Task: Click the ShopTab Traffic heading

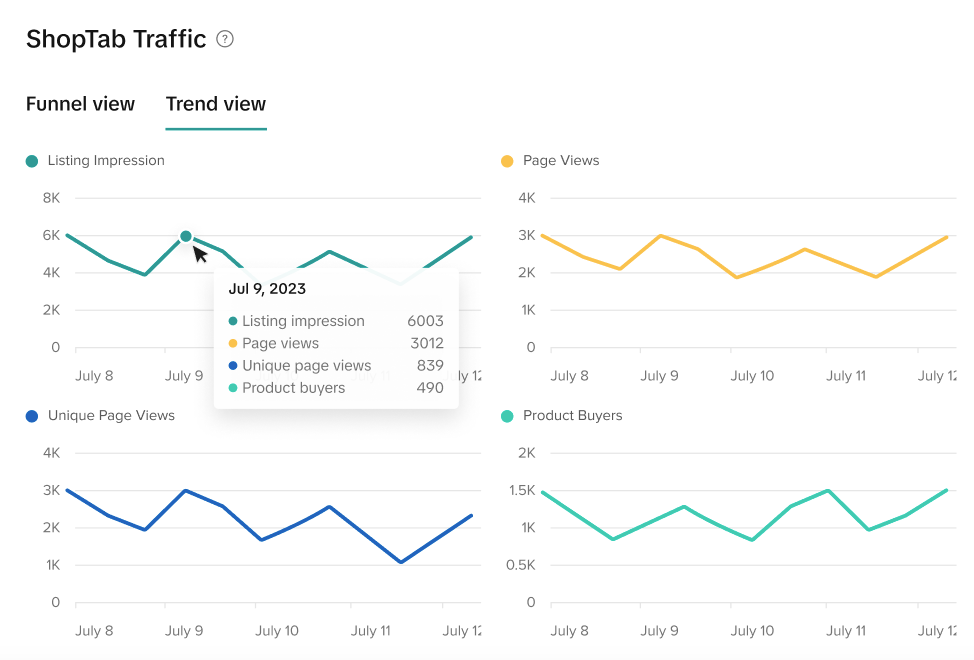Action: click(x=116, y=39)
